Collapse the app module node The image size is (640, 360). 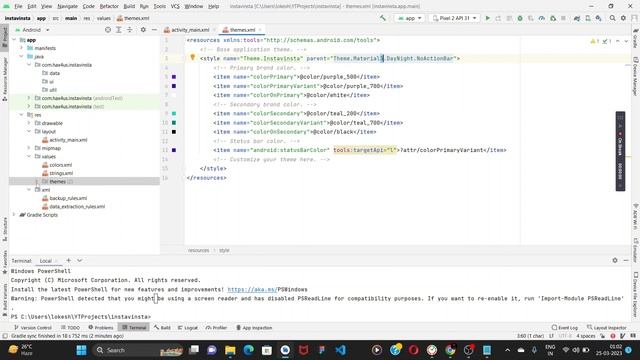(14, 40)
